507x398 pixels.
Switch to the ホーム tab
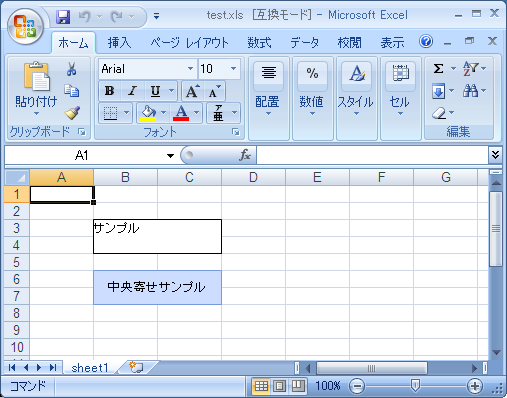coord(73,43)
